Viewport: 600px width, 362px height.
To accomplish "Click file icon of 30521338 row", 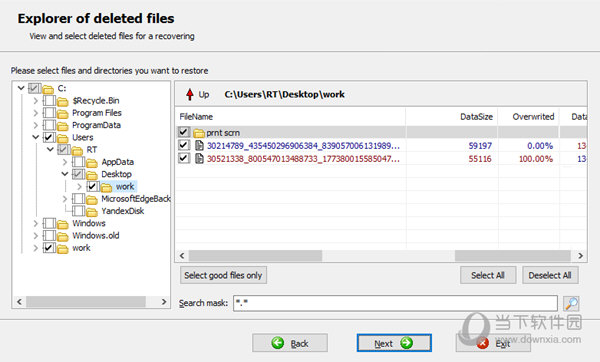I will (199, 158).
